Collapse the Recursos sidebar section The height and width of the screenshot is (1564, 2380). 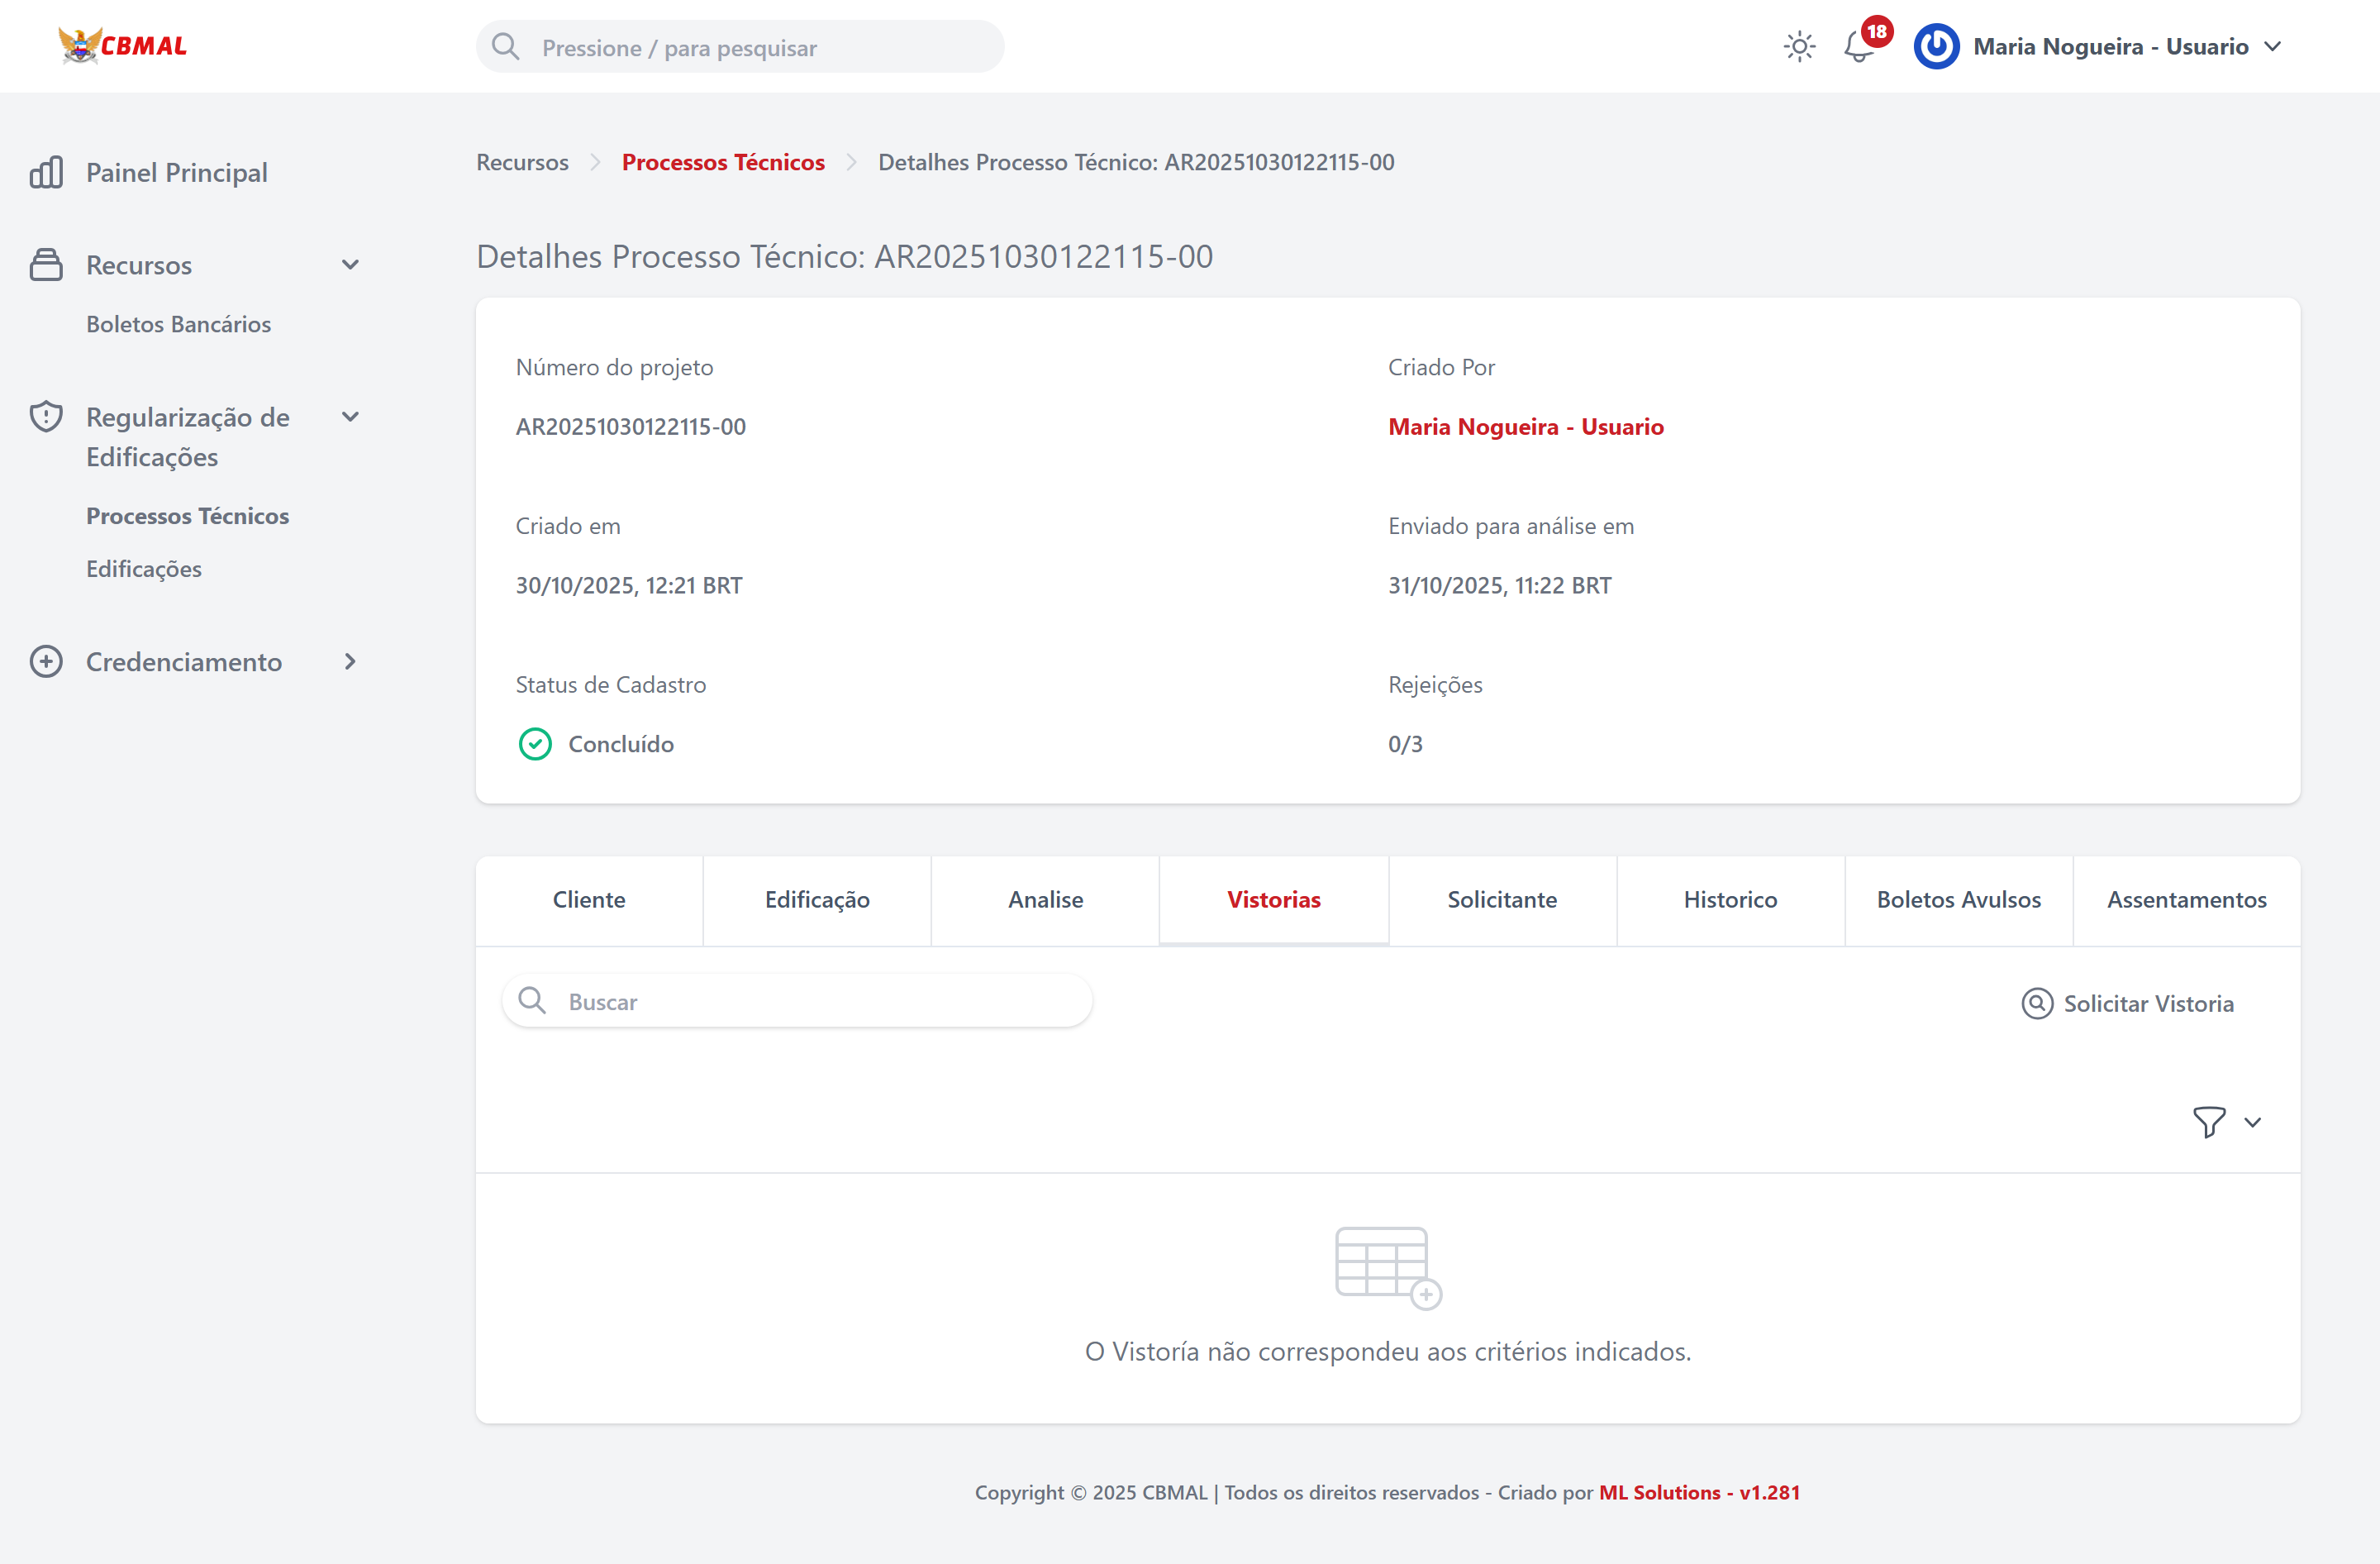[350, 265]
